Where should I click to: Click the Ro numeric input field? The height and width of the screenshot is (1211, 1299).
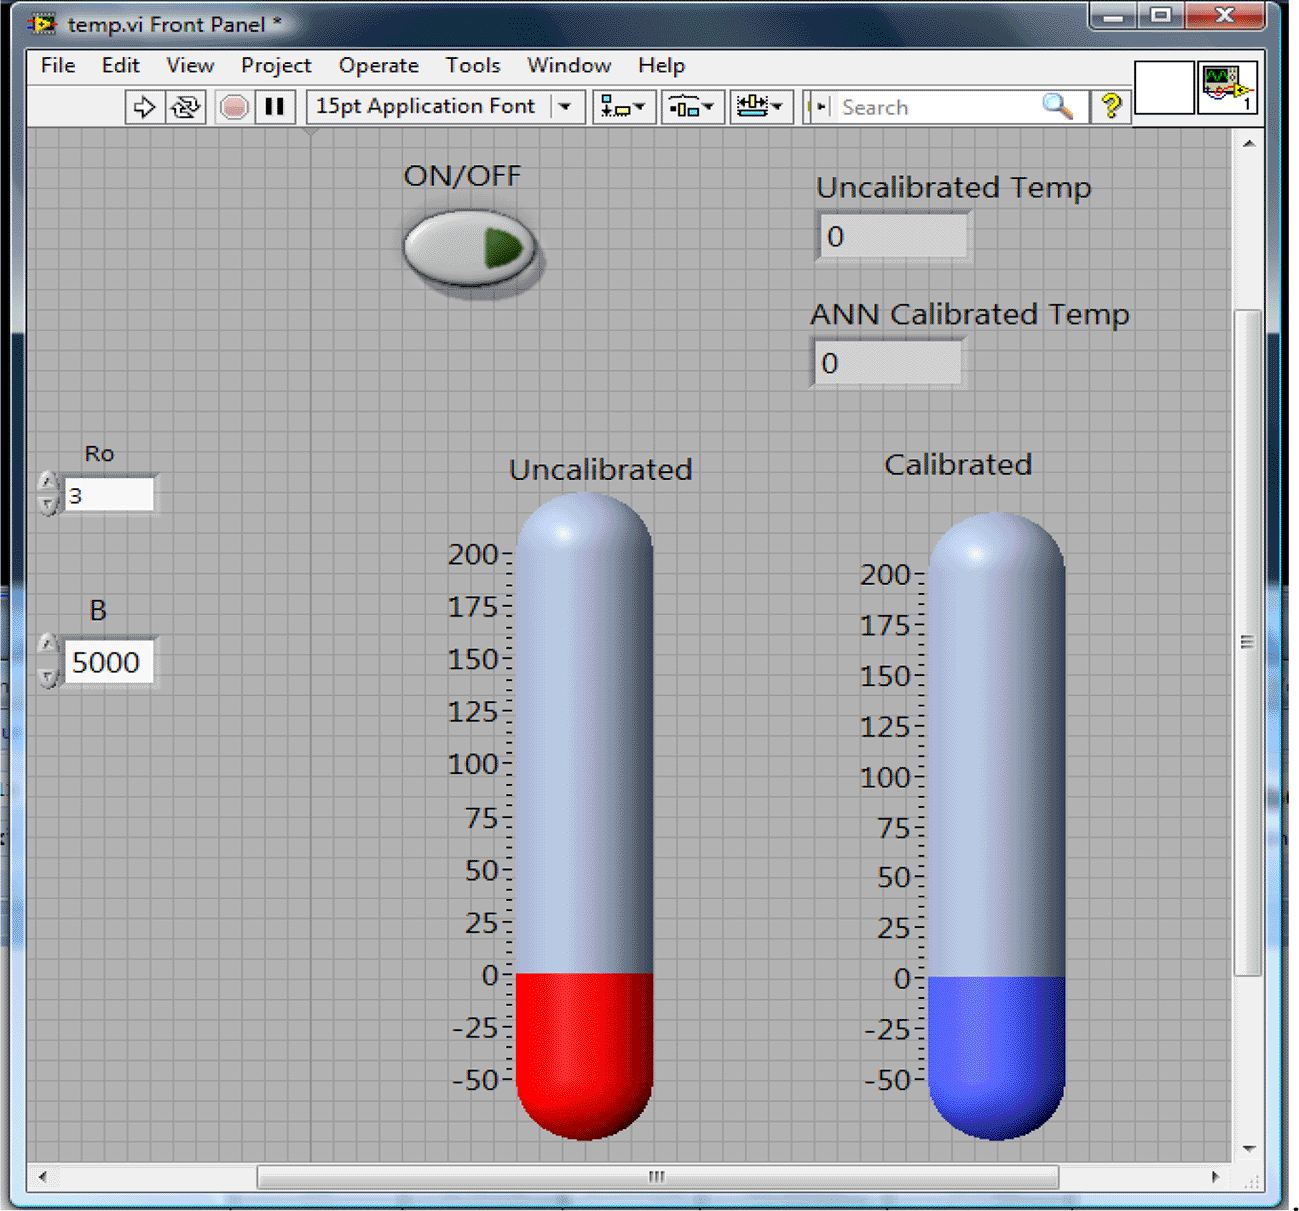pyautogui.click(x=109, y=495)
